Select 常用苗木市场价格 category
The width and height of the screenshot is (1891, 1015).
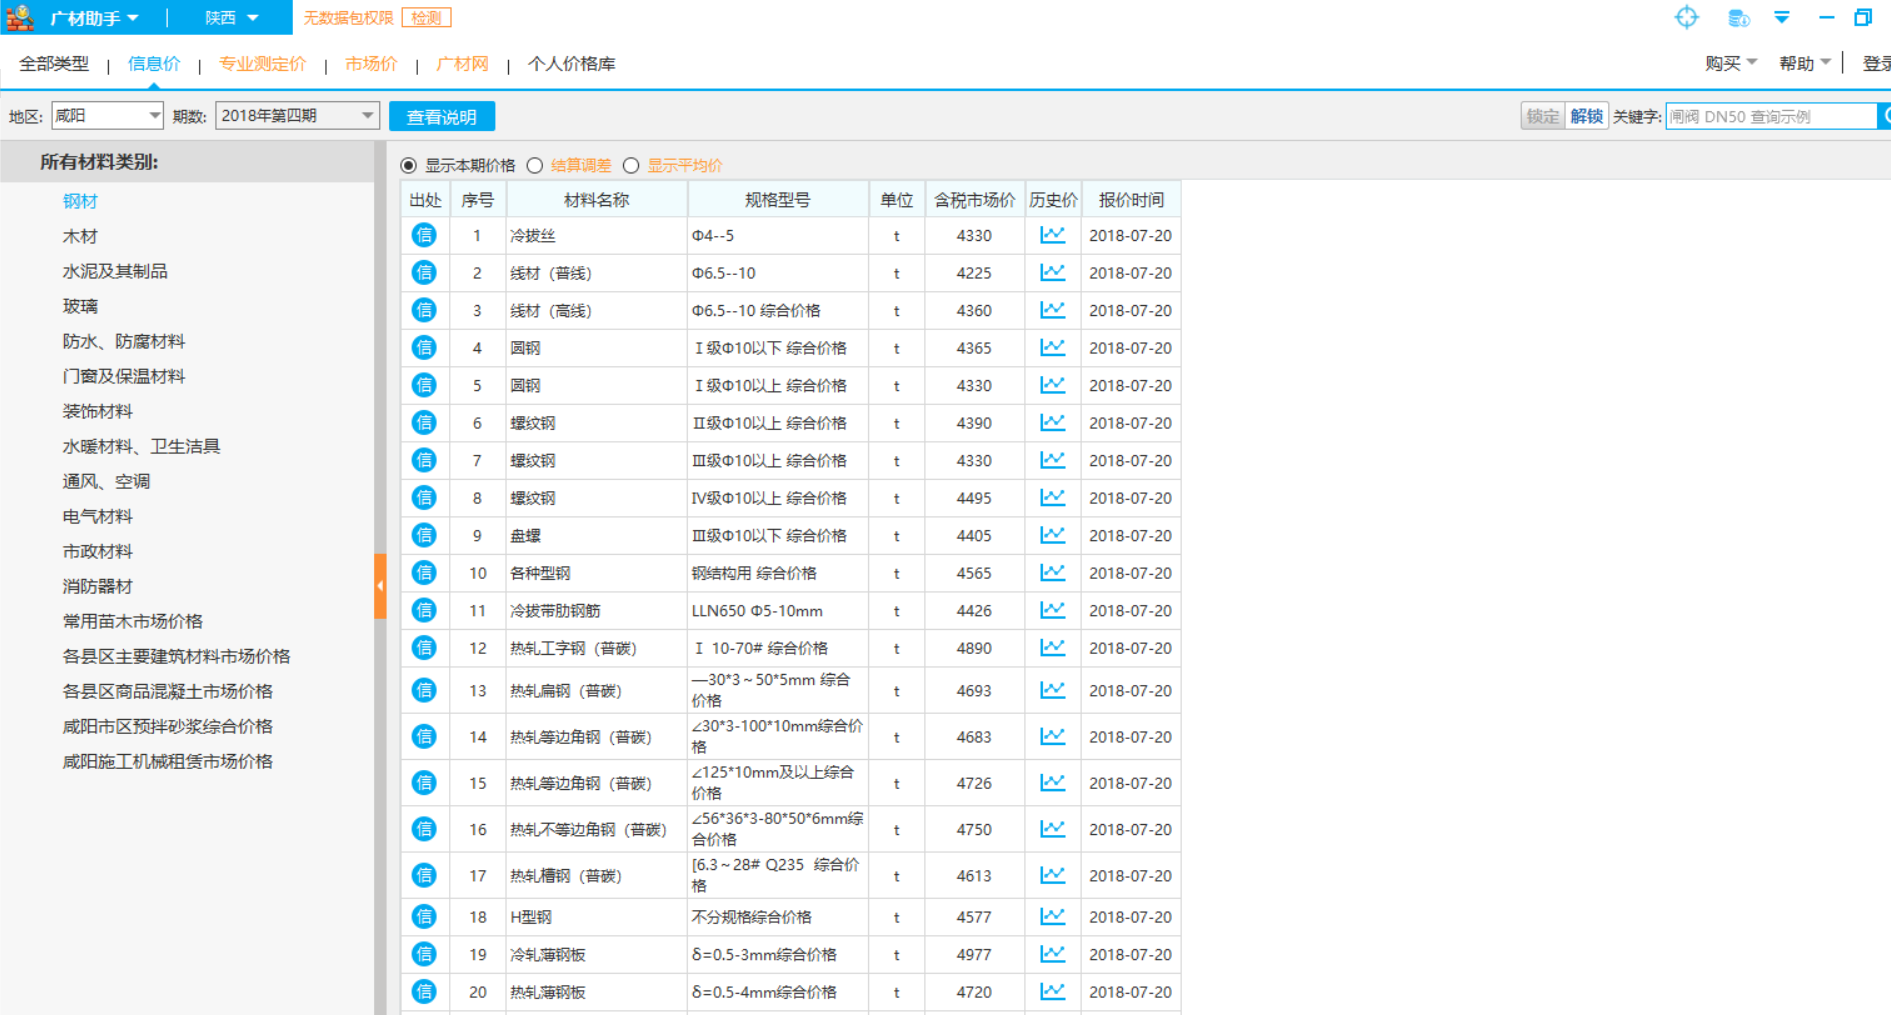coord(132,621)
